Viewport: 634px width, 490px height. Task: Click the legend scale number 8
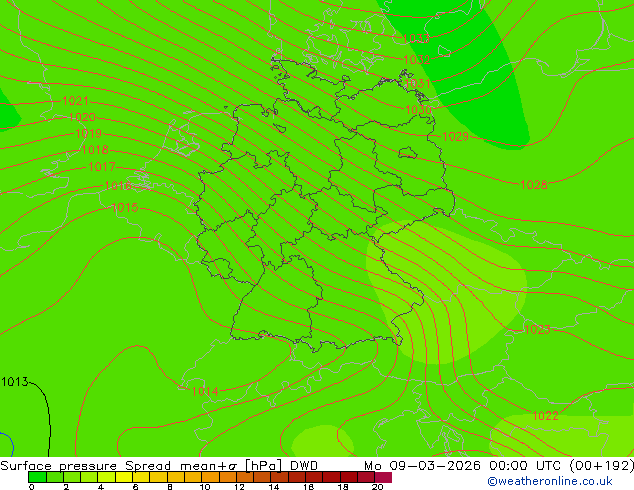(170, 487)
